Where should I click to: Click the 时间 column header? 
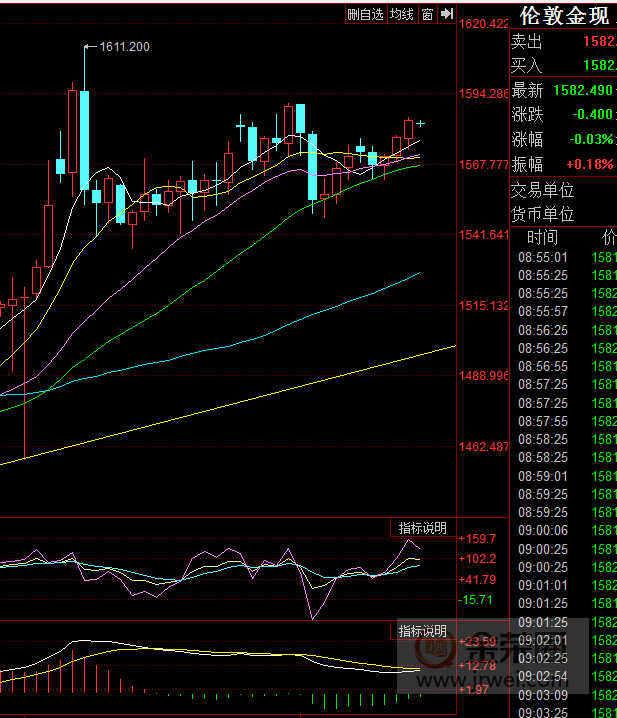coord(542,238)
